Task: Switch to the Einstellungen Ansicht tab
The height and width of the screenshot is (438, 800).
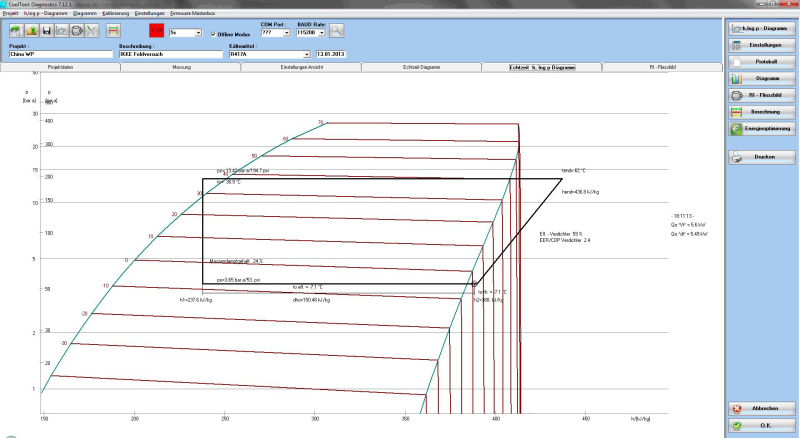Action: point(302,67)
